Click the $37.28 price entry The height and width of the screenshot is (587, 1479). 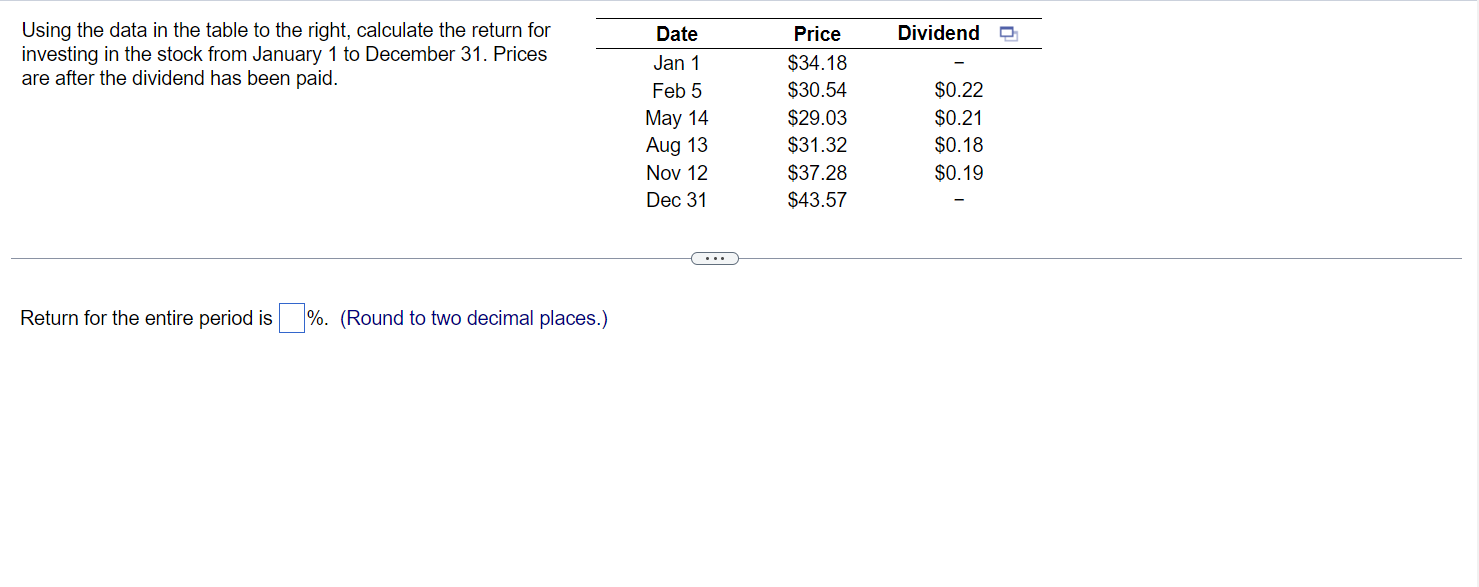tap(816, 172)
